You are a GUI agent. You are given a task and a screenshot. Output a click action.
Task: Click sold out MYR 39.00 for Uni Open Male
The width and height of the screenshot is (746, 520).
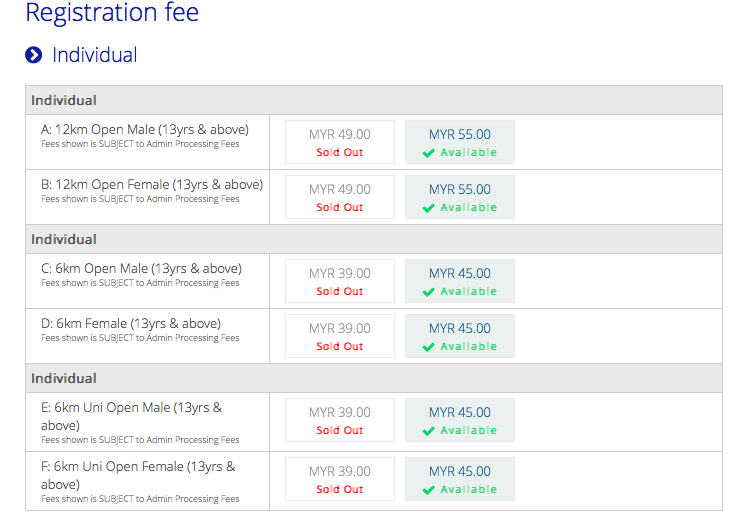point(340,420)
